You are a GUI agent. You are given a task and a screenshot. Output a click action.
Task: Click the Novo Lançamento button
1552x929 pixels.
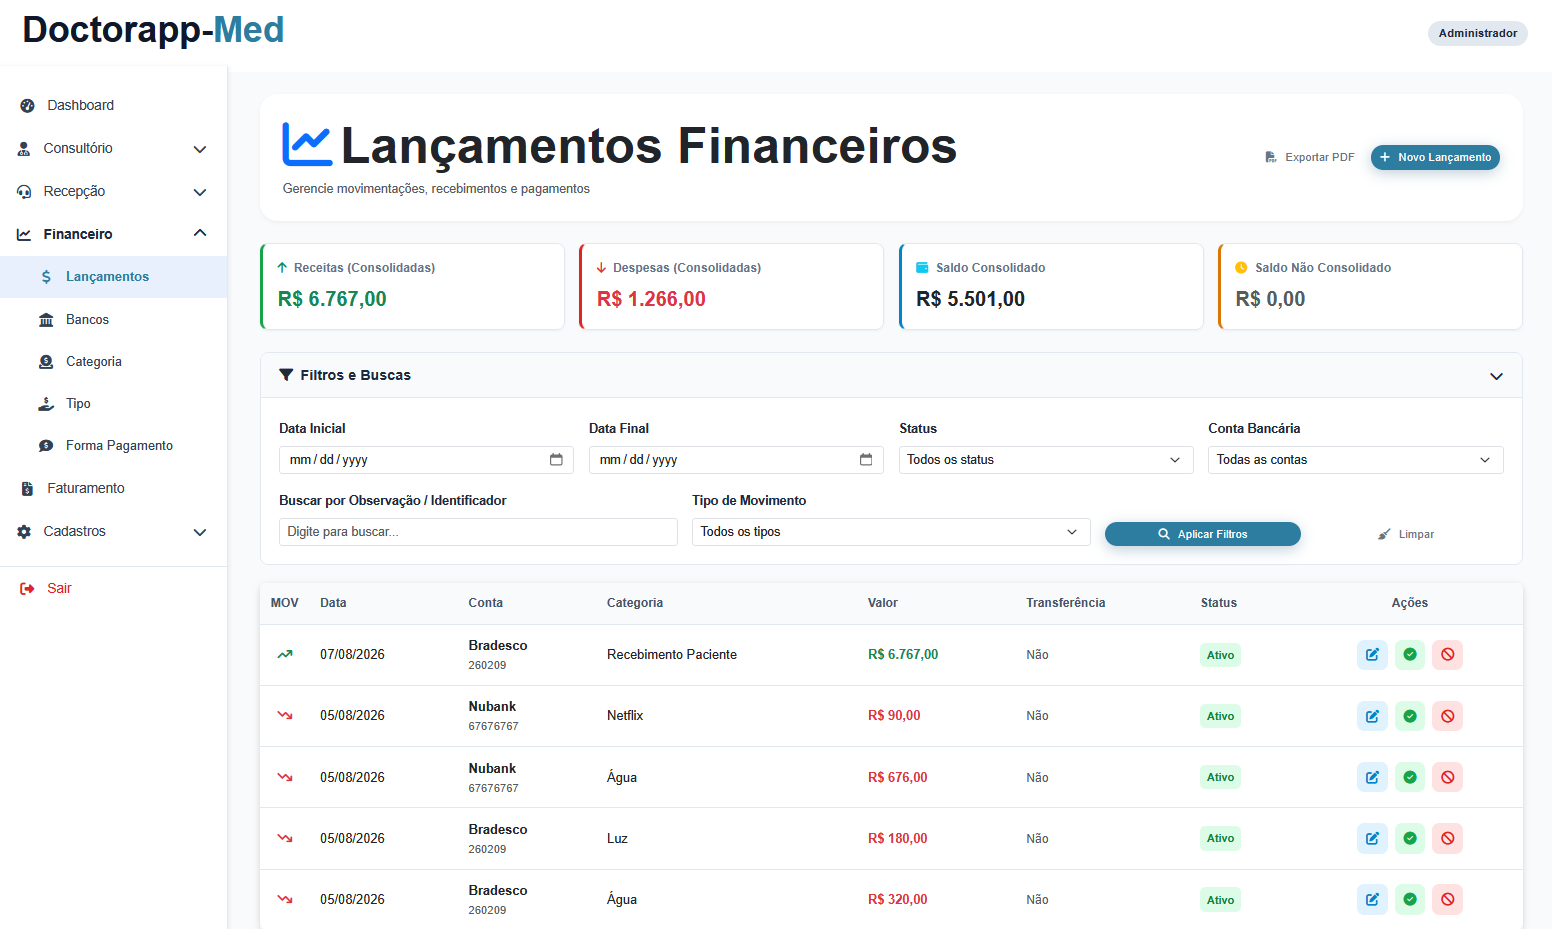click(1435, 157)
